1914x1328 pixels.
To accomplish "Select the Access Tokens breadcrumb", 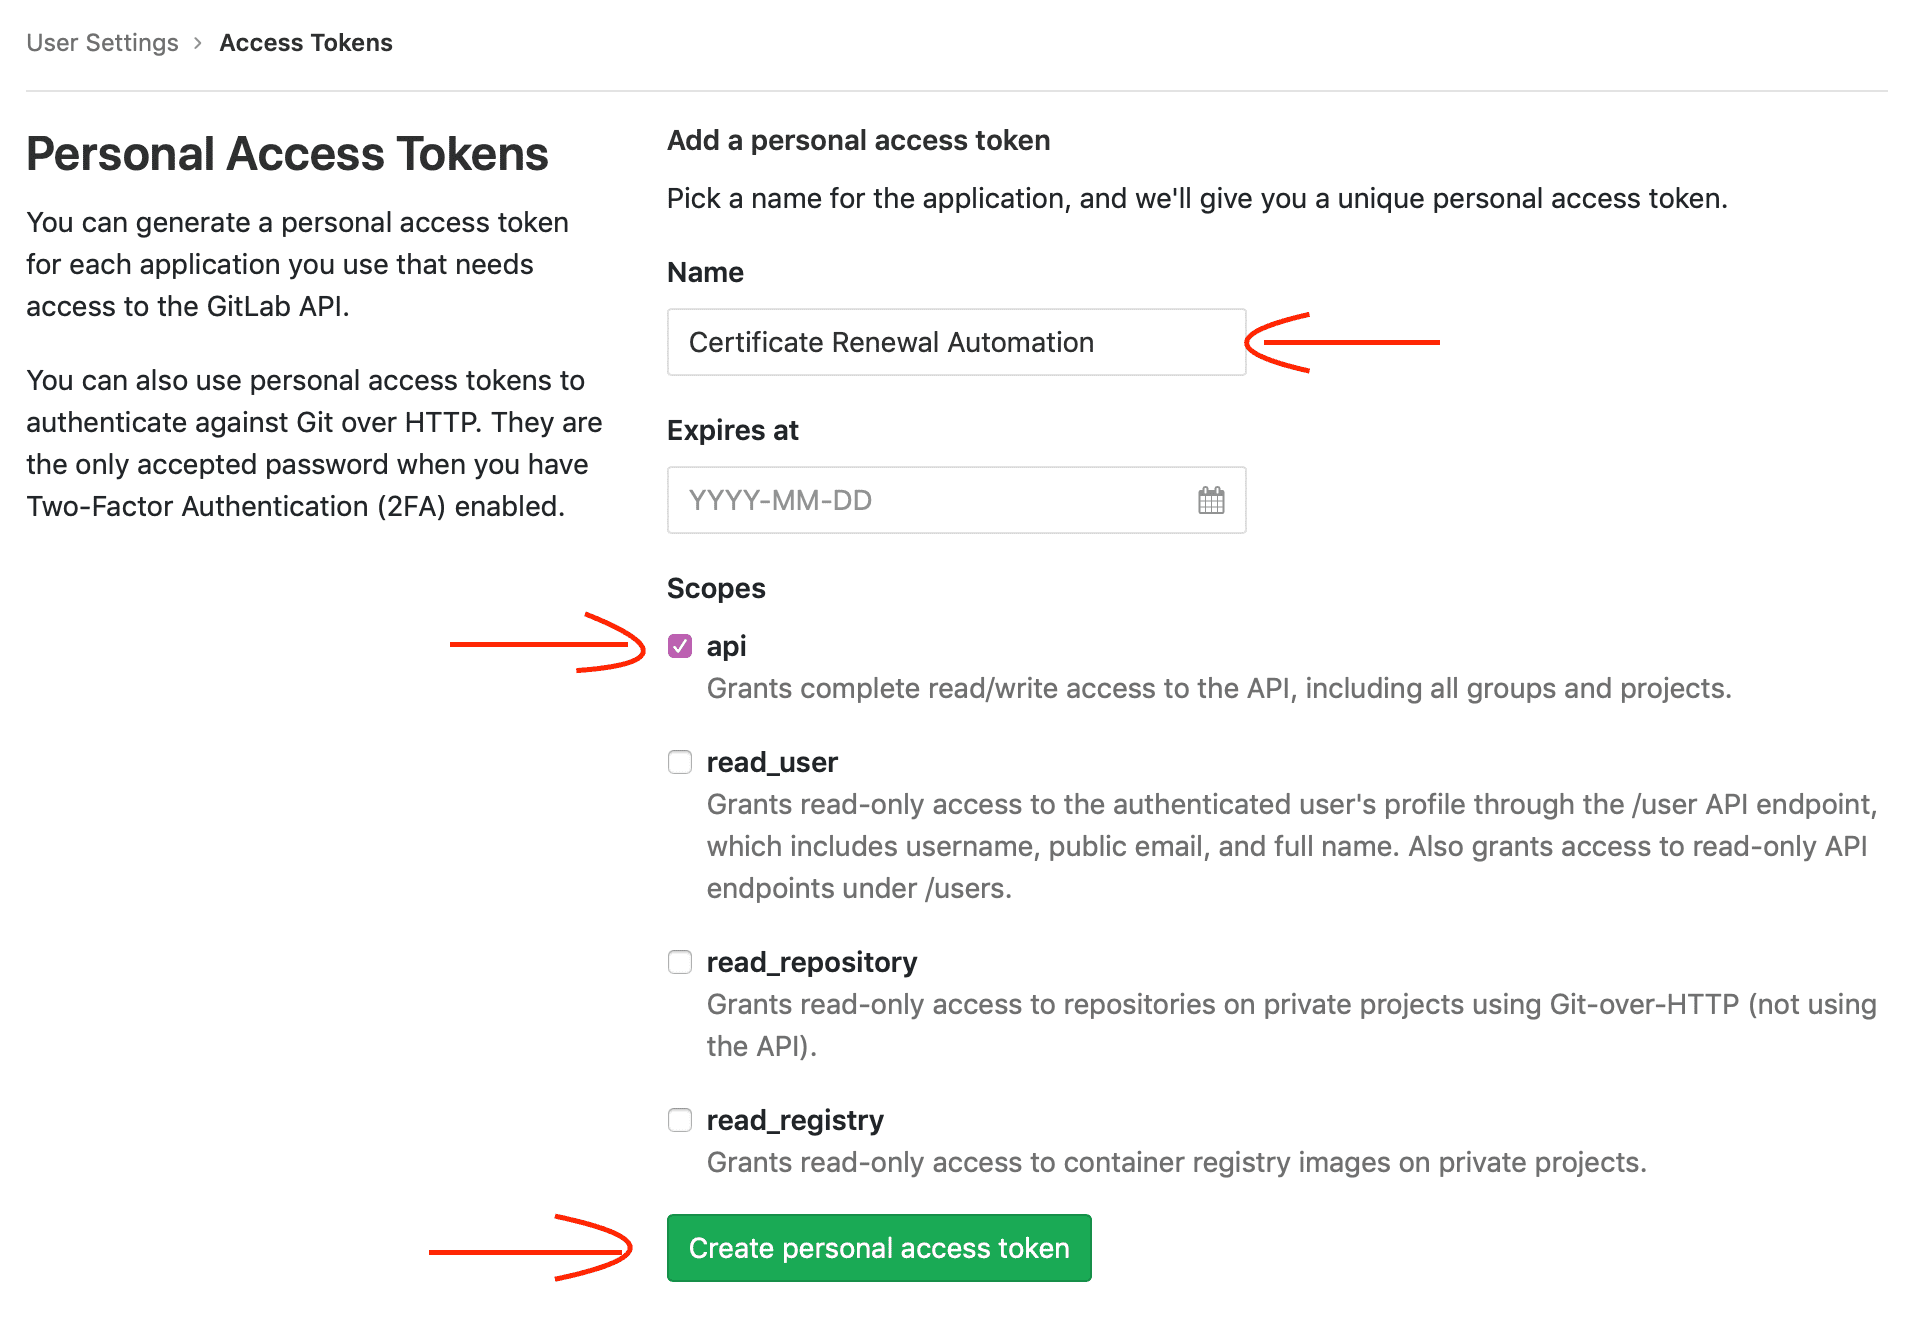I will [x=306, y=42].
